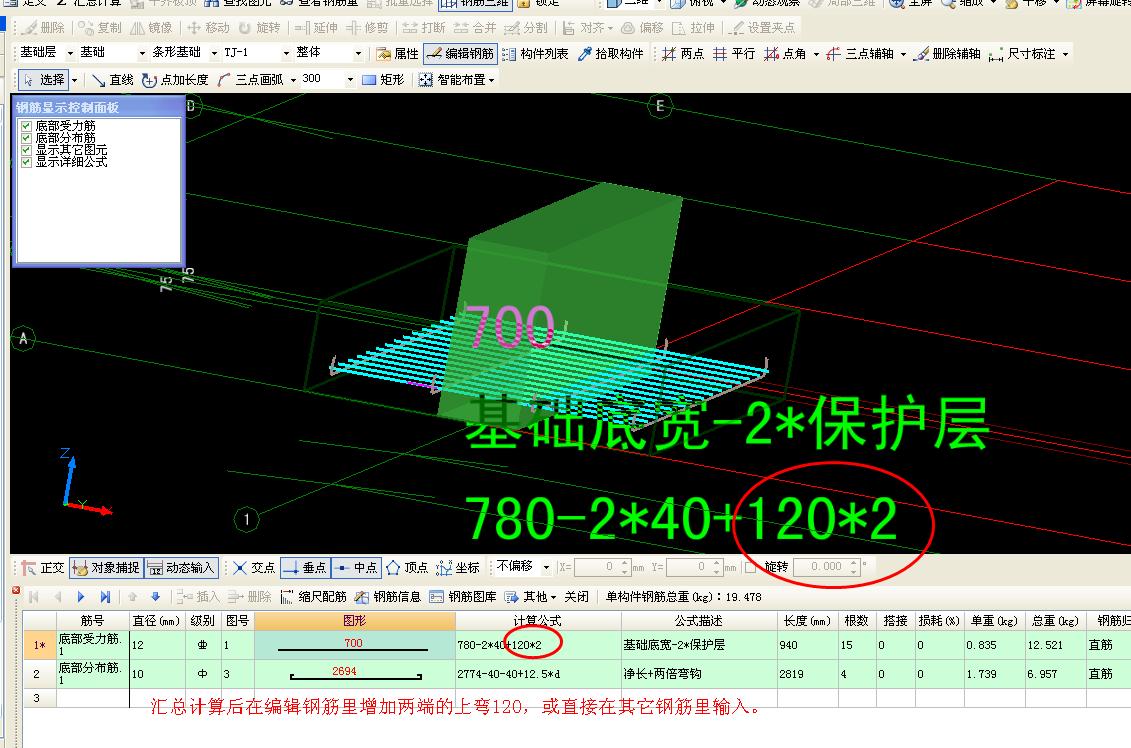Viewport: 1131px width, 748px height.
Task: Tick the 旋转 rotation checkbox
Action: (750, 567)
